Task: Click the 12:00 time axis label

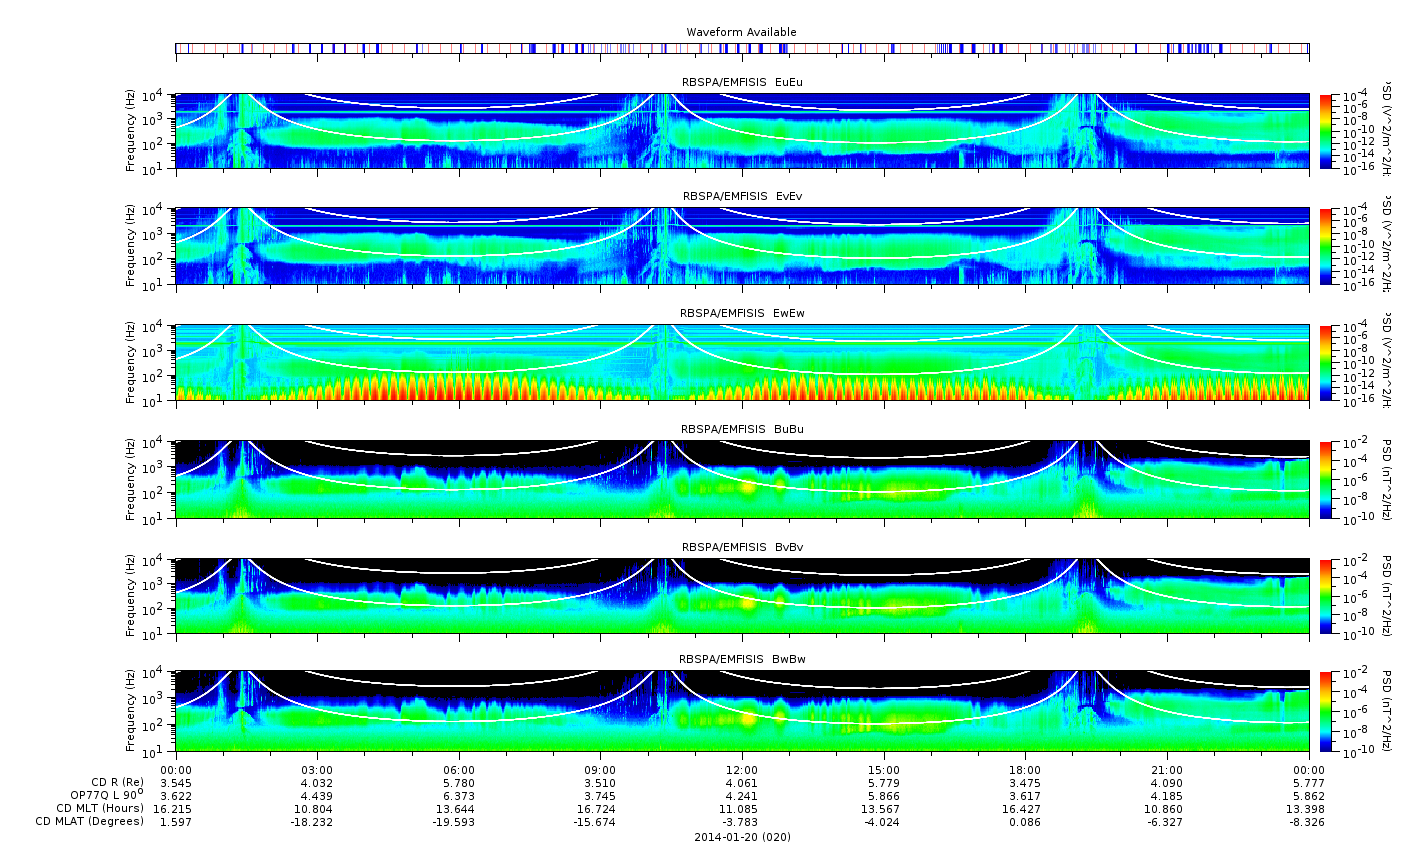Action: 742,770
